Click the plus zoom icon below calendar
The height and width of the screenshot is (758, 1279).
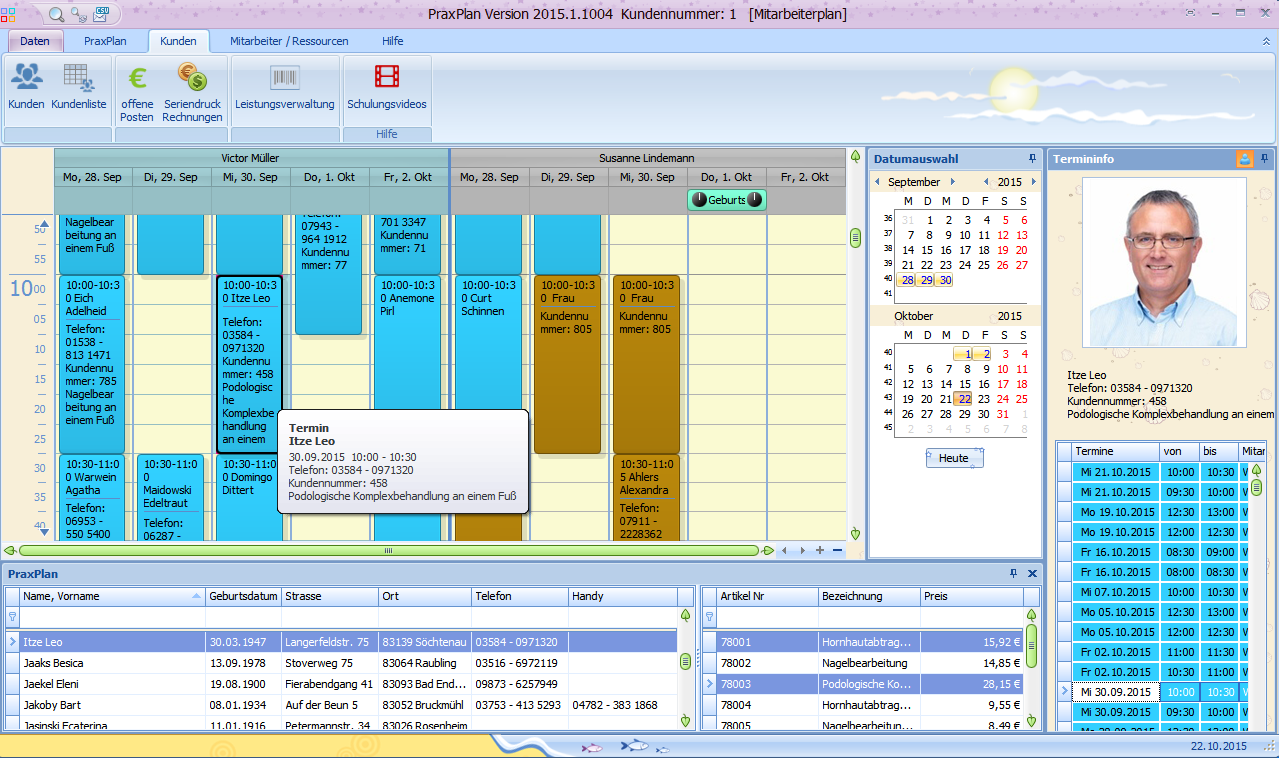(820, 550)
